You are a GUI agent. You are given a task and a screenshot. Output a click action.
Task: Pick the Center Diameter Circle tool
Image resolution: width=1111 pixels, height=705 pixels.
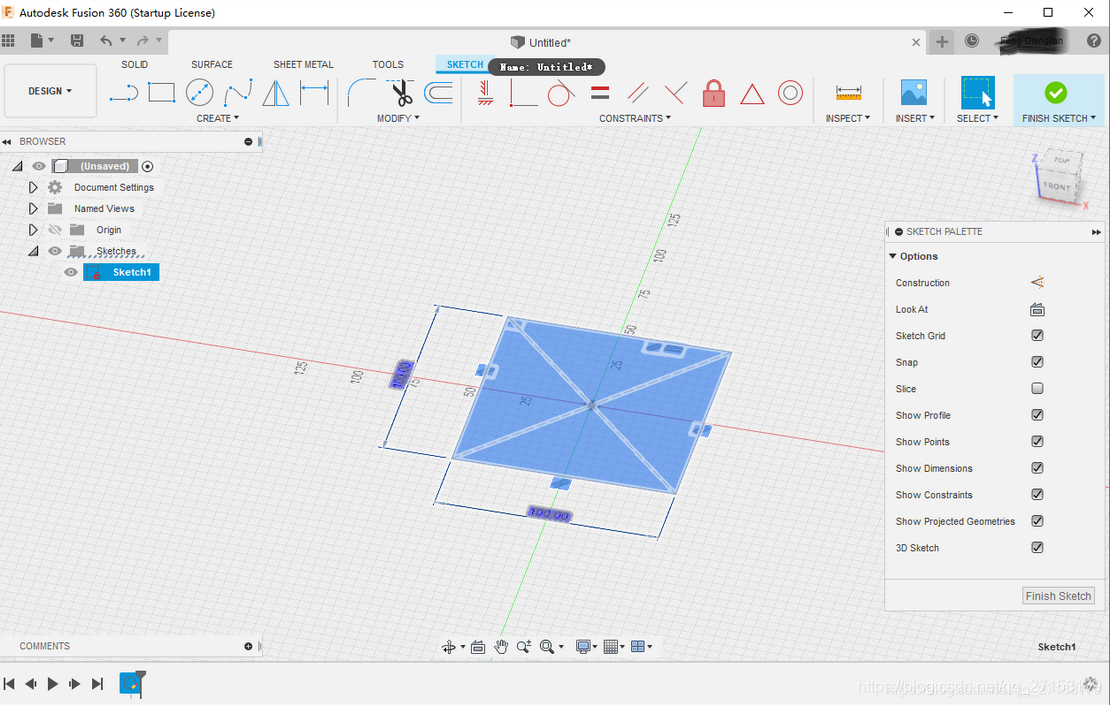(200, 93)
